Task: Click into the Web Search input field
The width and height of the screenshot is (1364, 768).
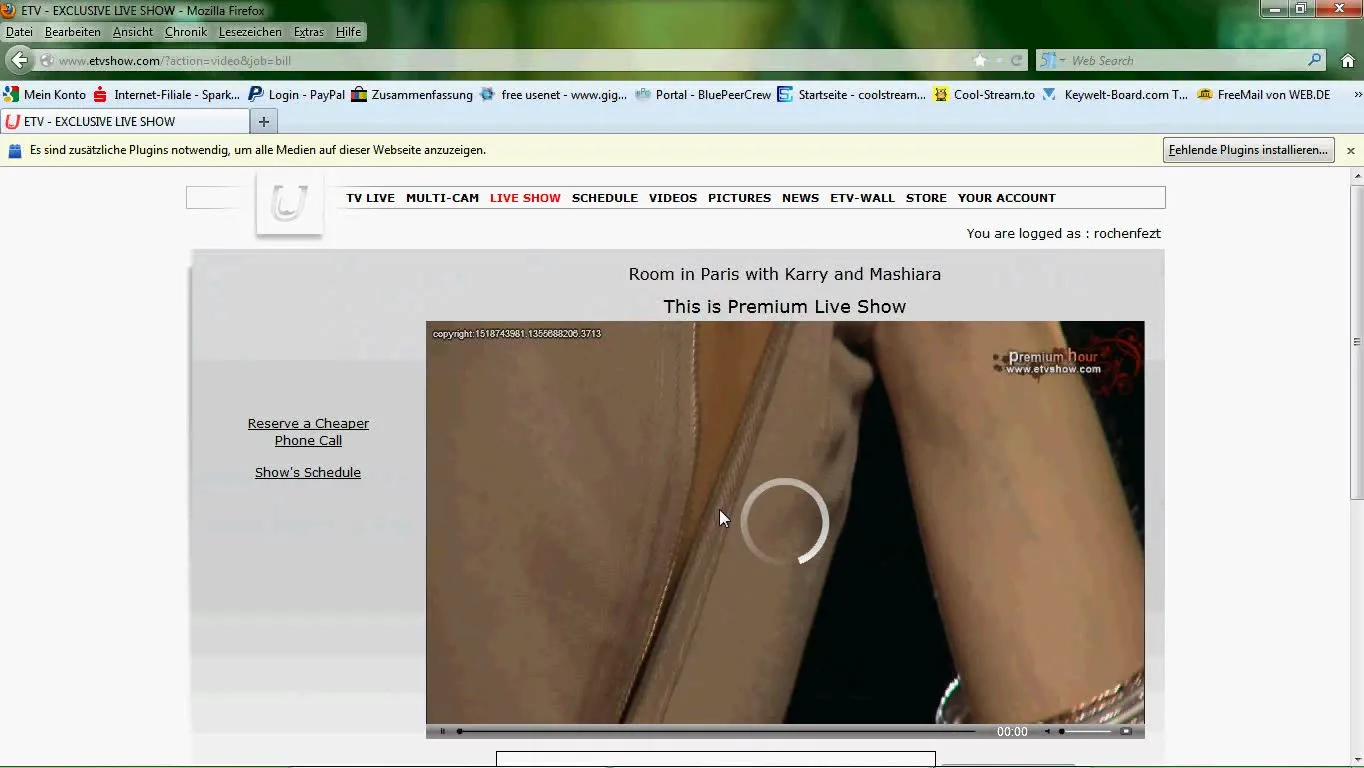Action: pos(1185,60)
